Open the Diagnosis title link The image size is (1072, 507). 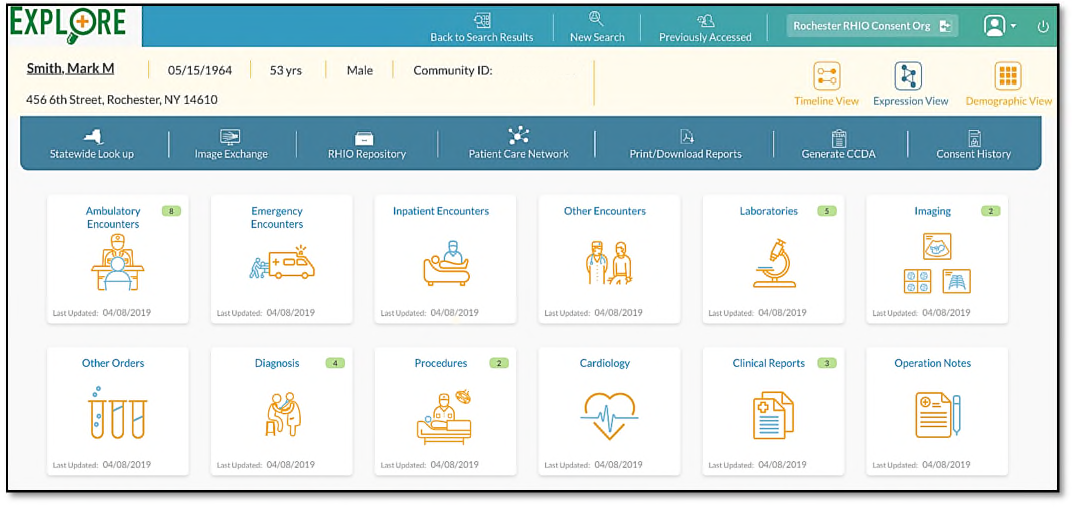[277, 364]
